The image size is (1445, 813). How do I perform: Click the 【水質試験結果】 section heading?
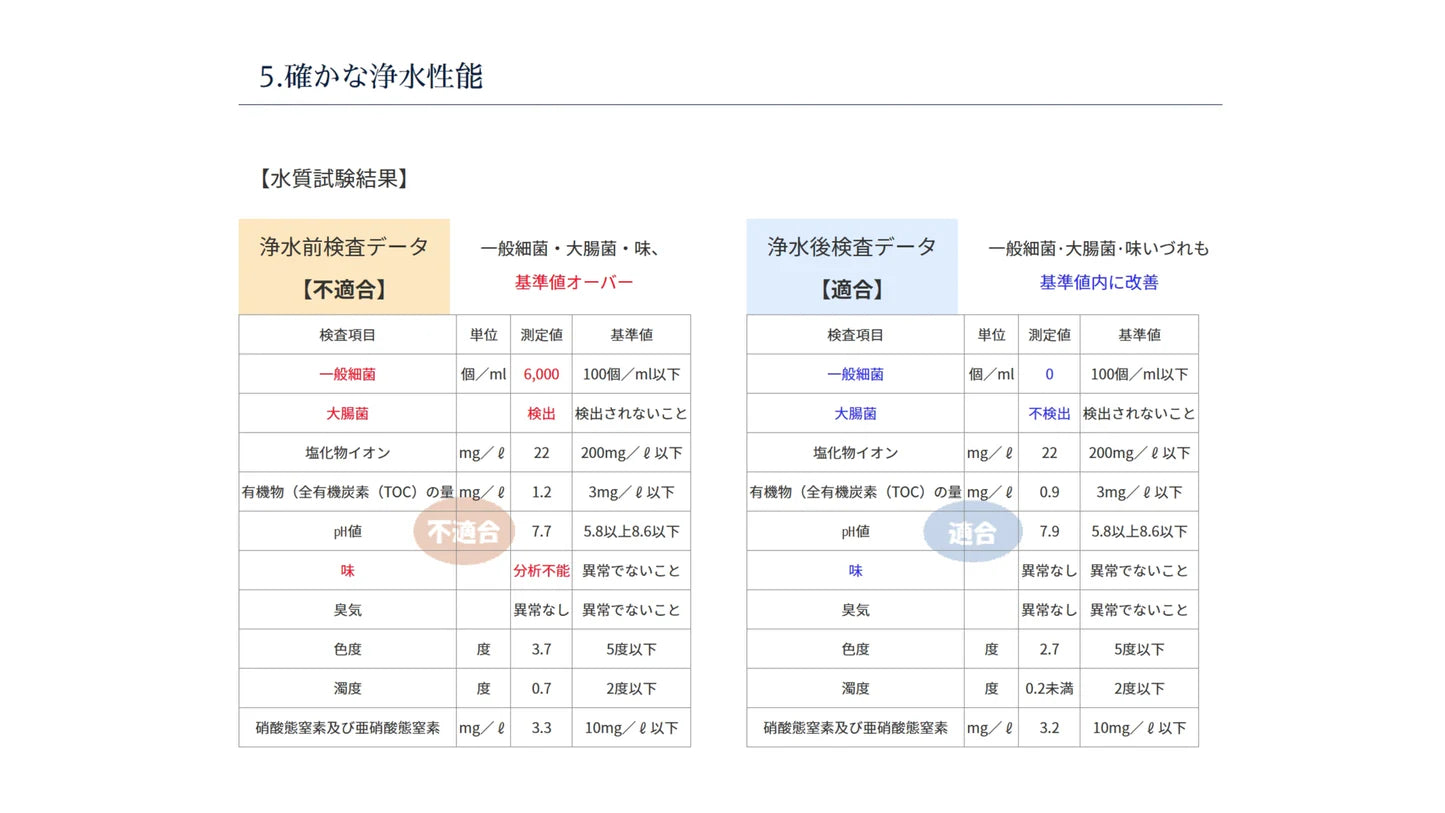click(x=332, y=179)
